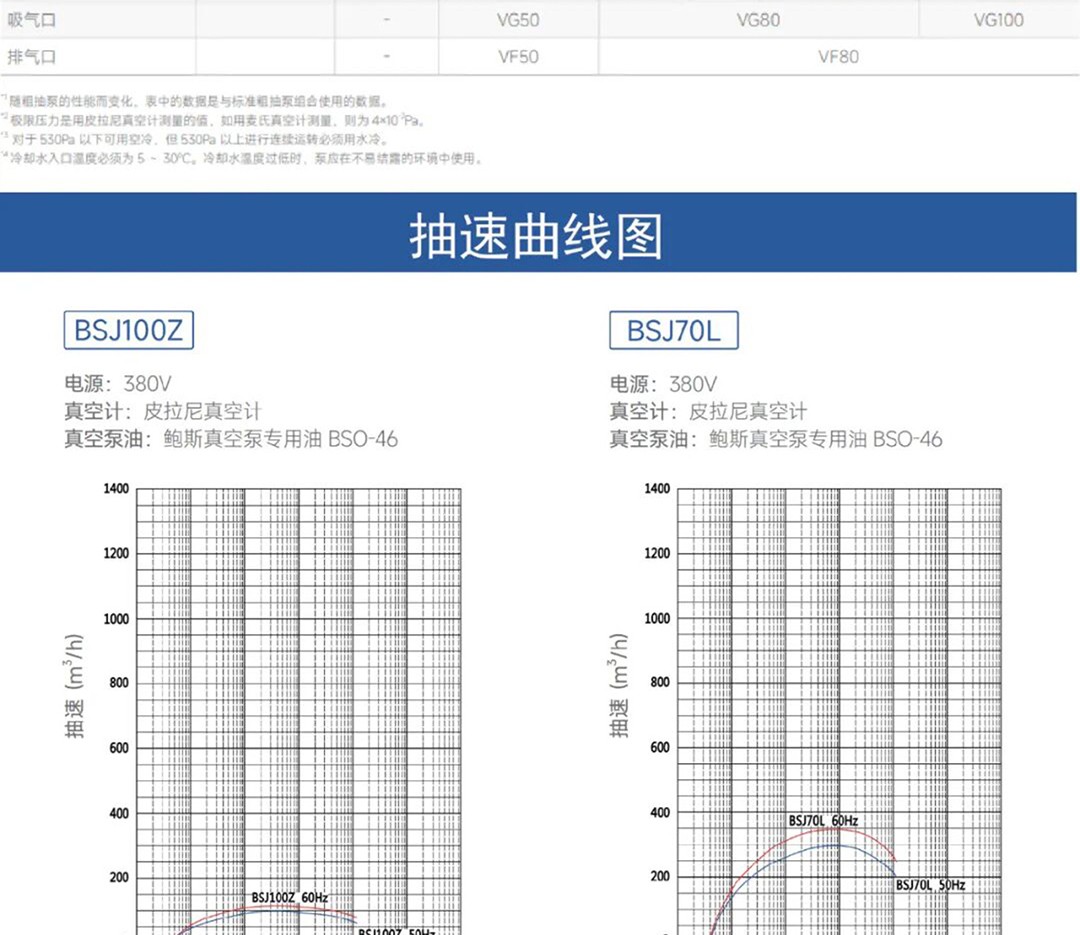Select the VF50 table cell
The image size is (1080, 935).
coord(518,56)
